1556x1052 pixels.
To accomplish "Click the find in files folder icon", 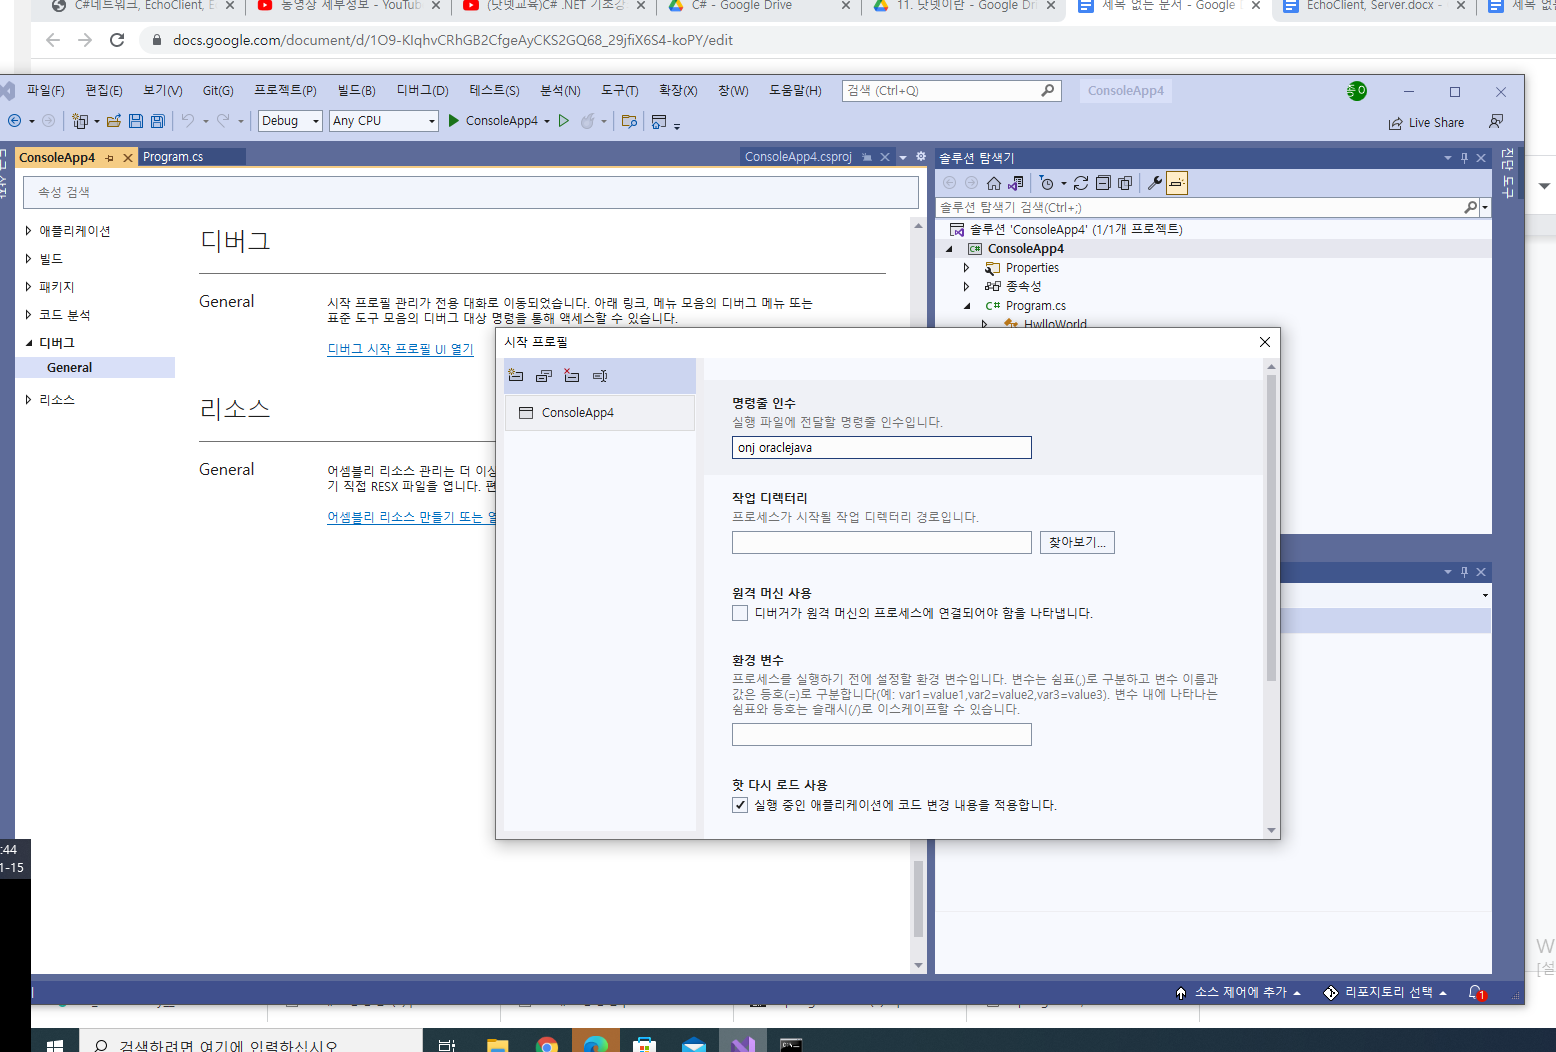I will point(629,121).
